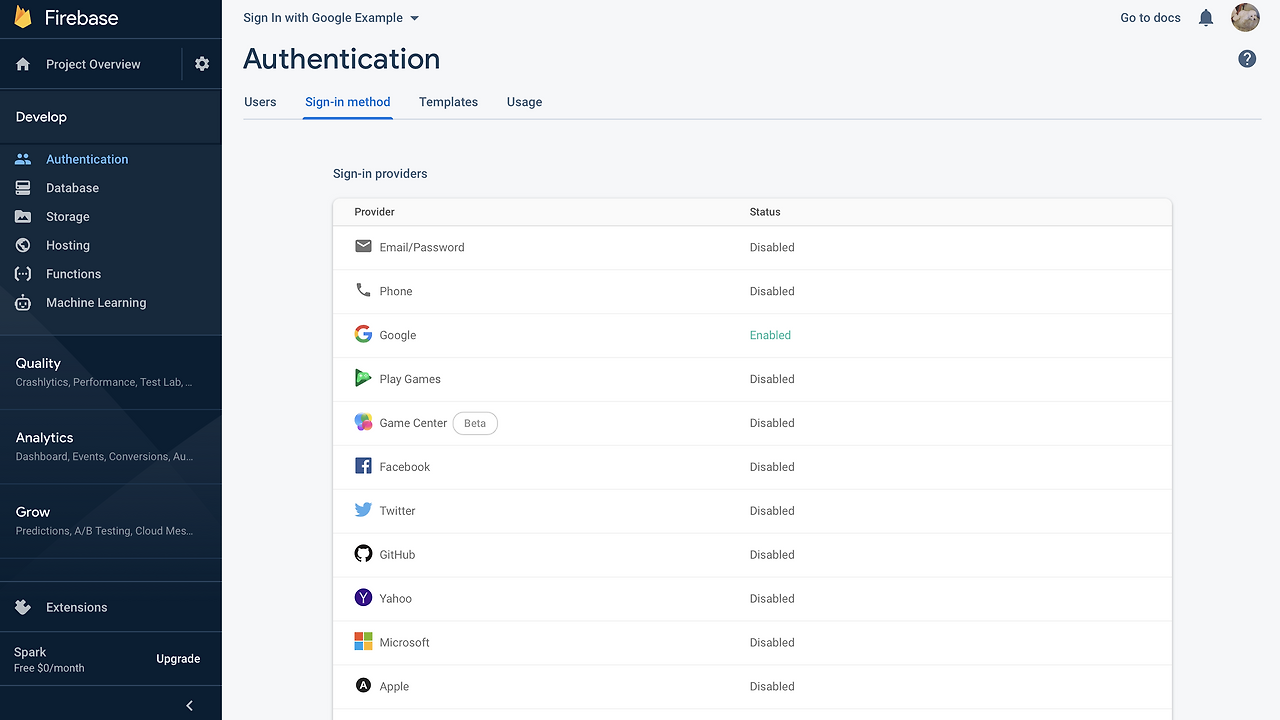This screenshot has height=720, width=1280.
Task: Click the Enabled status for Google
Action: click(x=770, y=335)
